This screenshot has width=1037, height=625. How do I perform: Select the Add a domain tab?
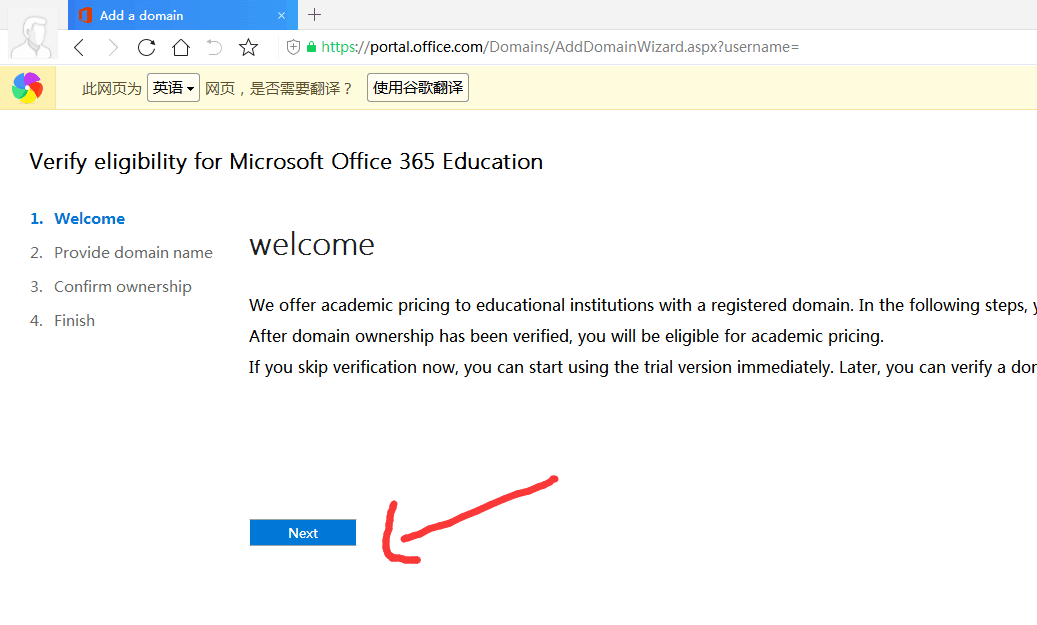[x=170, y=16]
